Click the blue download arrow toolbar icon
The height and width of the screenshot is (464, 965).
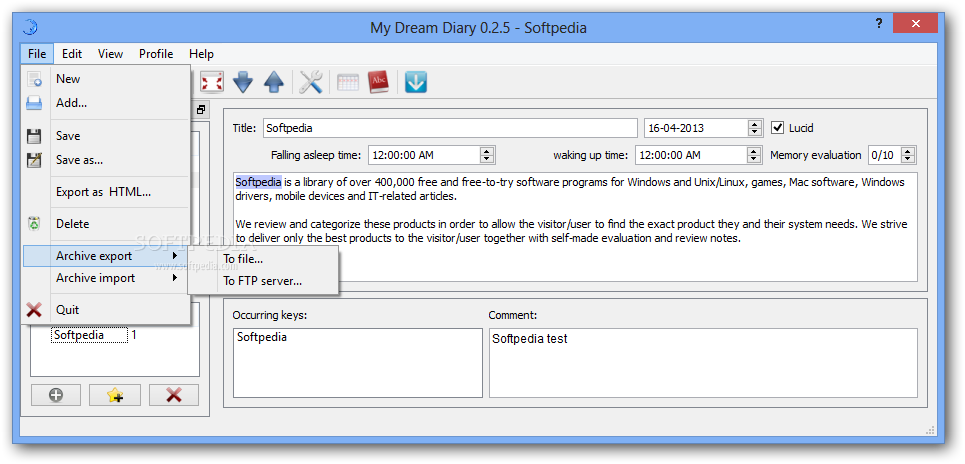coord(416,82)
